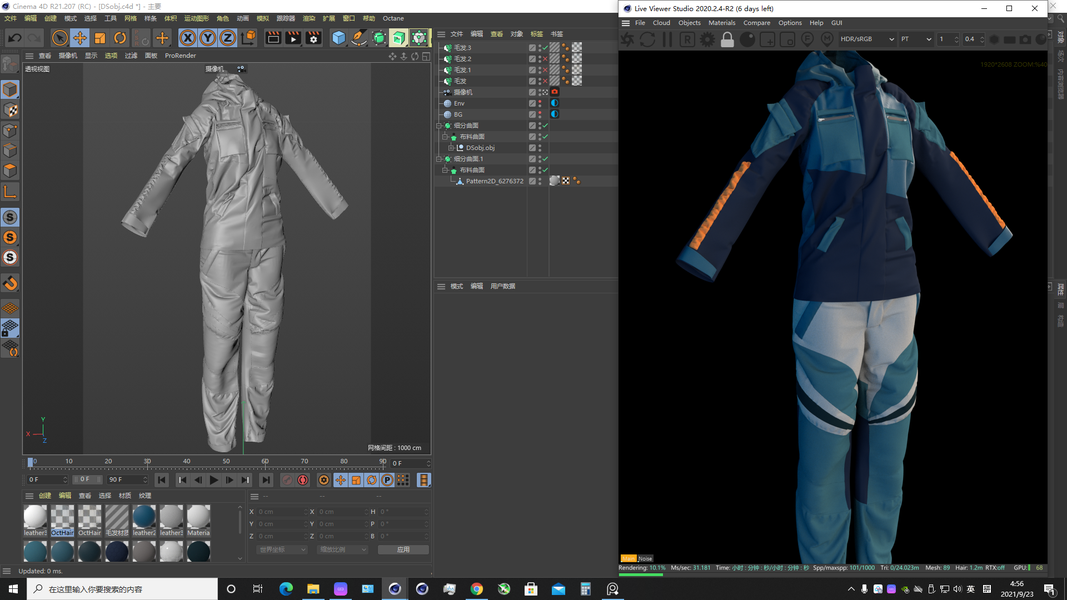
Task: Open Objects menu in Live Viewer
Action: (x=689, y=23)
